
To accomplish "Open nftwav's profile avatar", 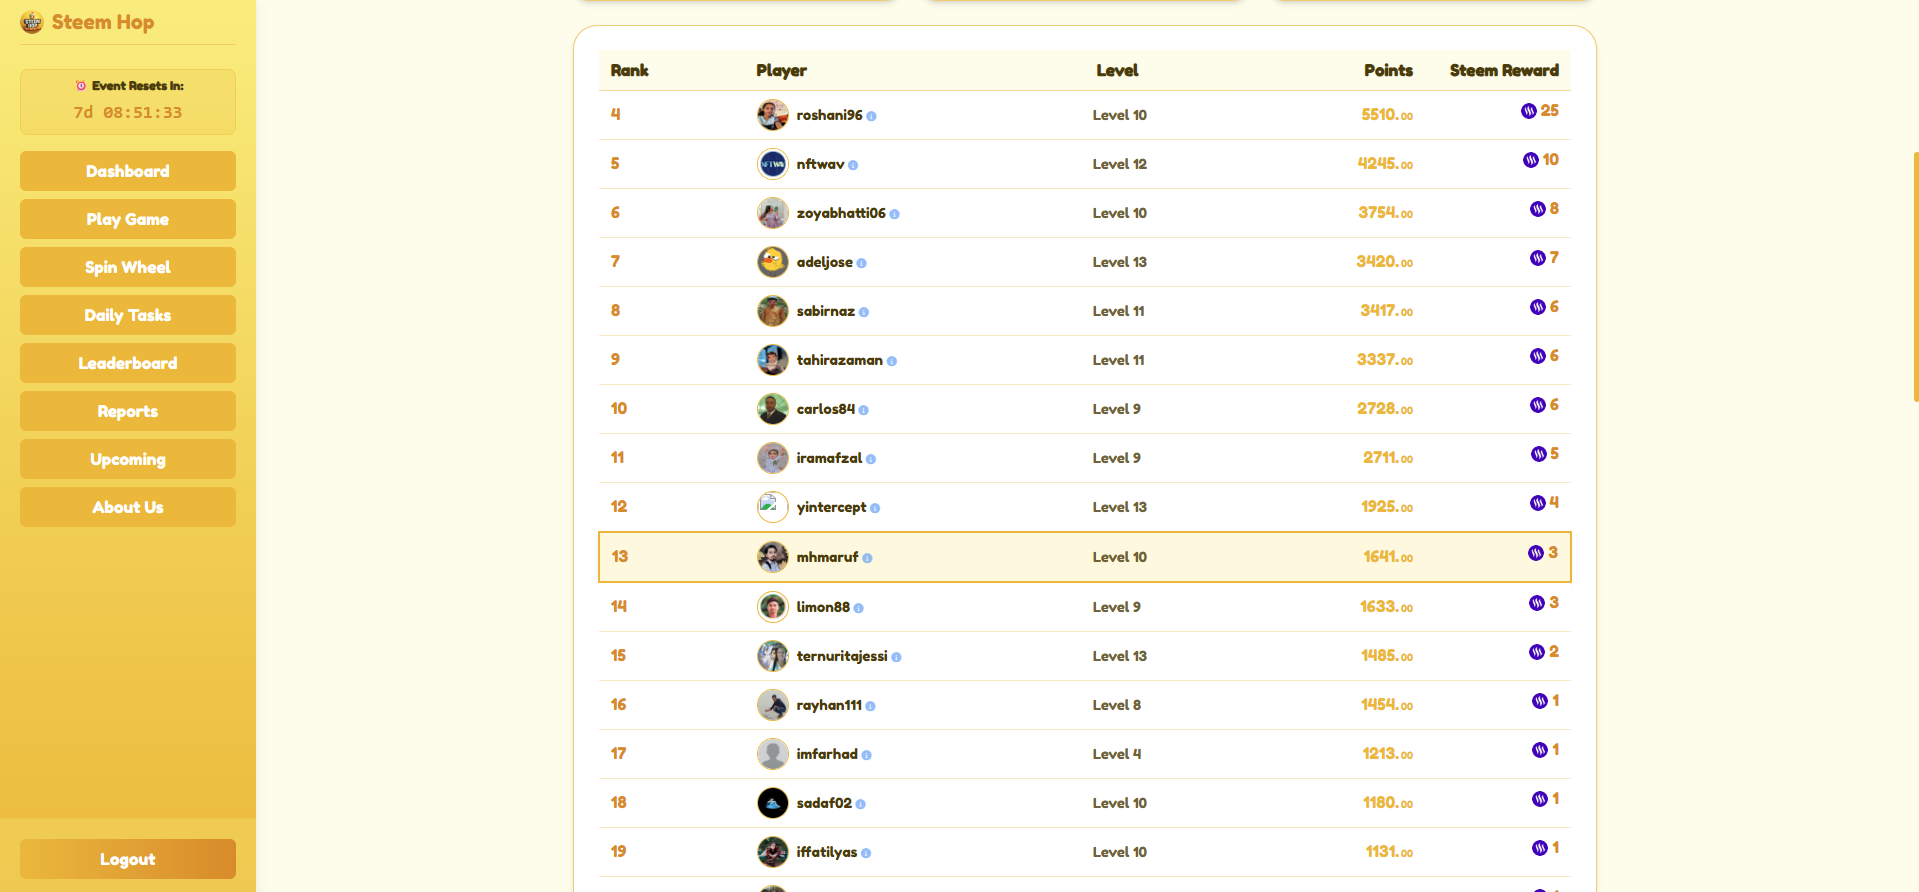I will point(773,164).
